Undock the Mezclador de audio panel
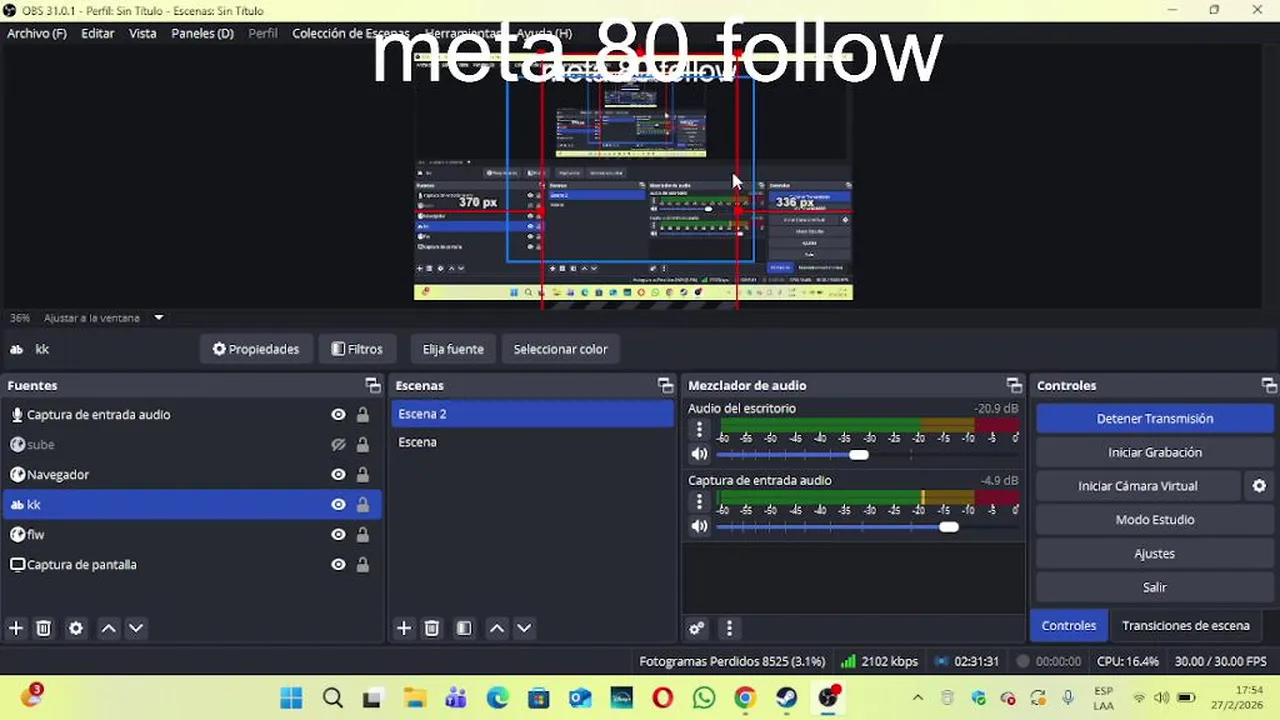The width and height of the screenshot is (1280, 720). point(1014,385)
